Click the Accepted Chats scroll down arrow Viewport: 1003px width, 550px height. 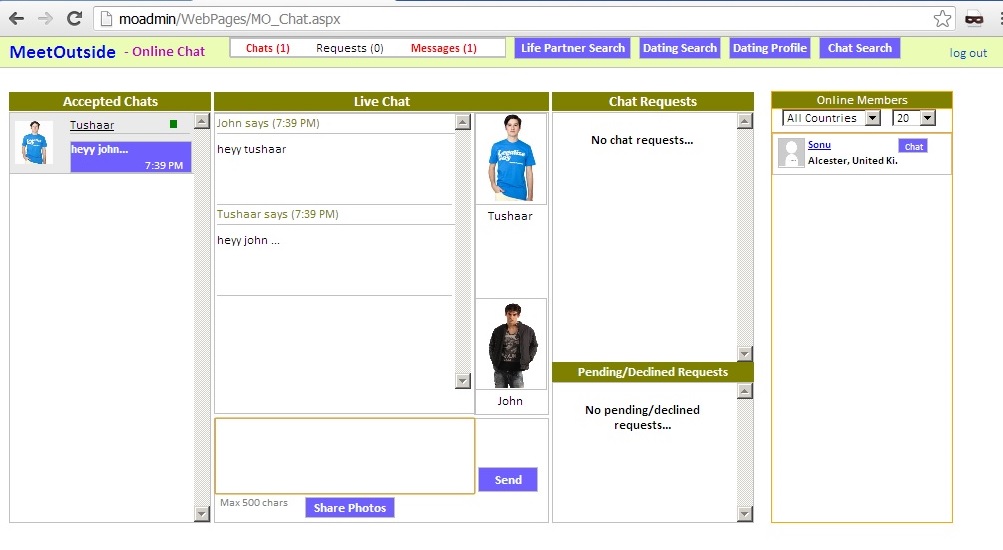click(201, 514)
